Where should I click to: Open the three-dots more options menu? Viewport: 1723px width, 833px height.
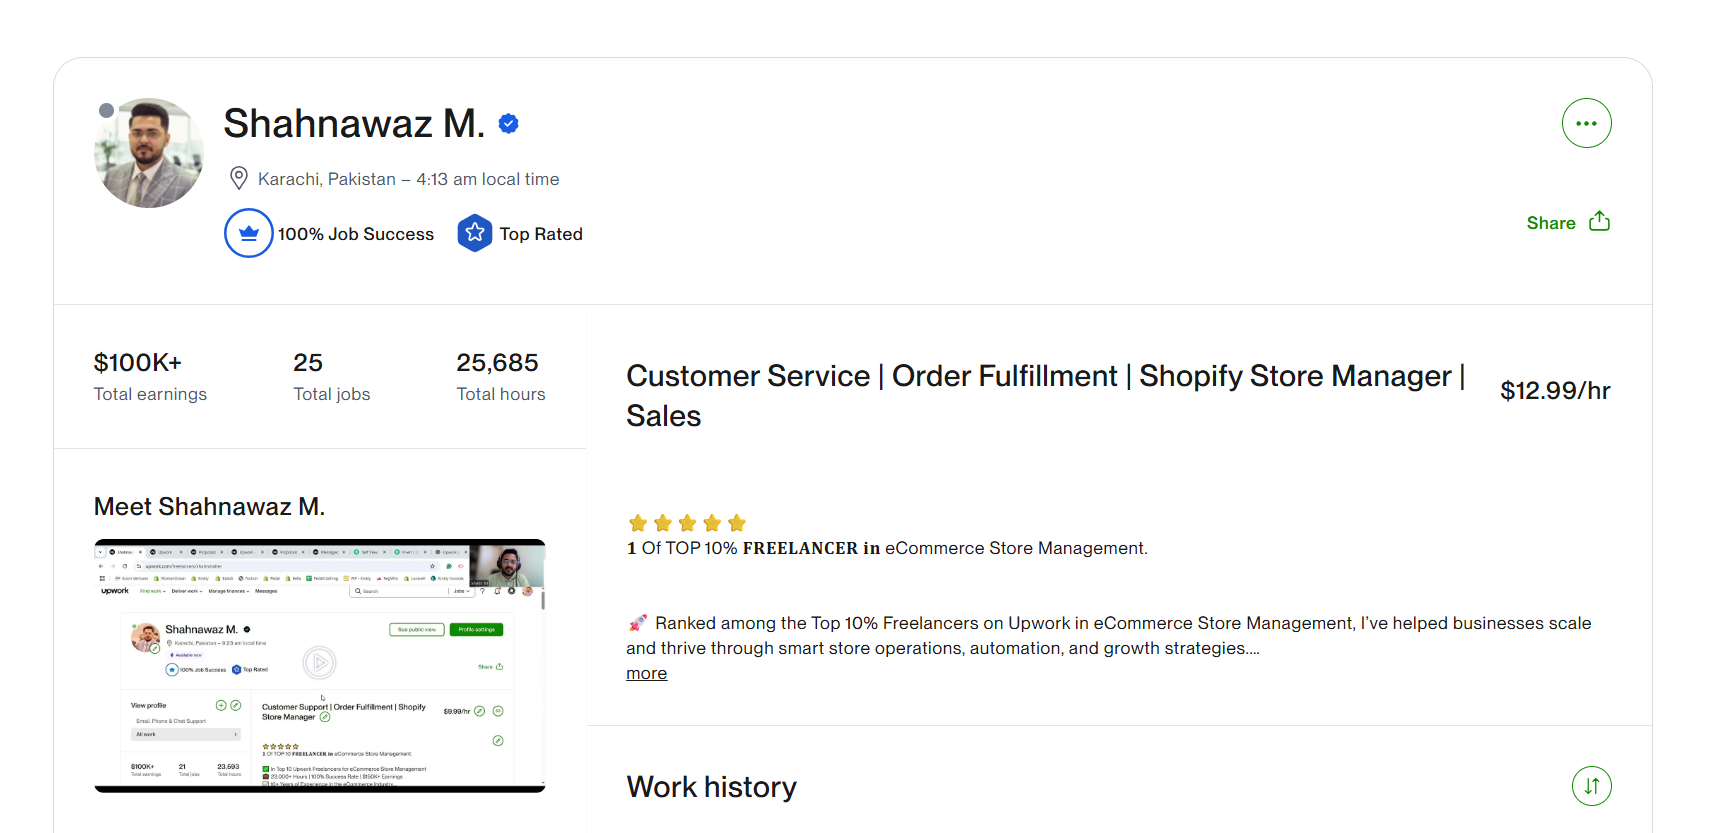tap(1586, 123)
